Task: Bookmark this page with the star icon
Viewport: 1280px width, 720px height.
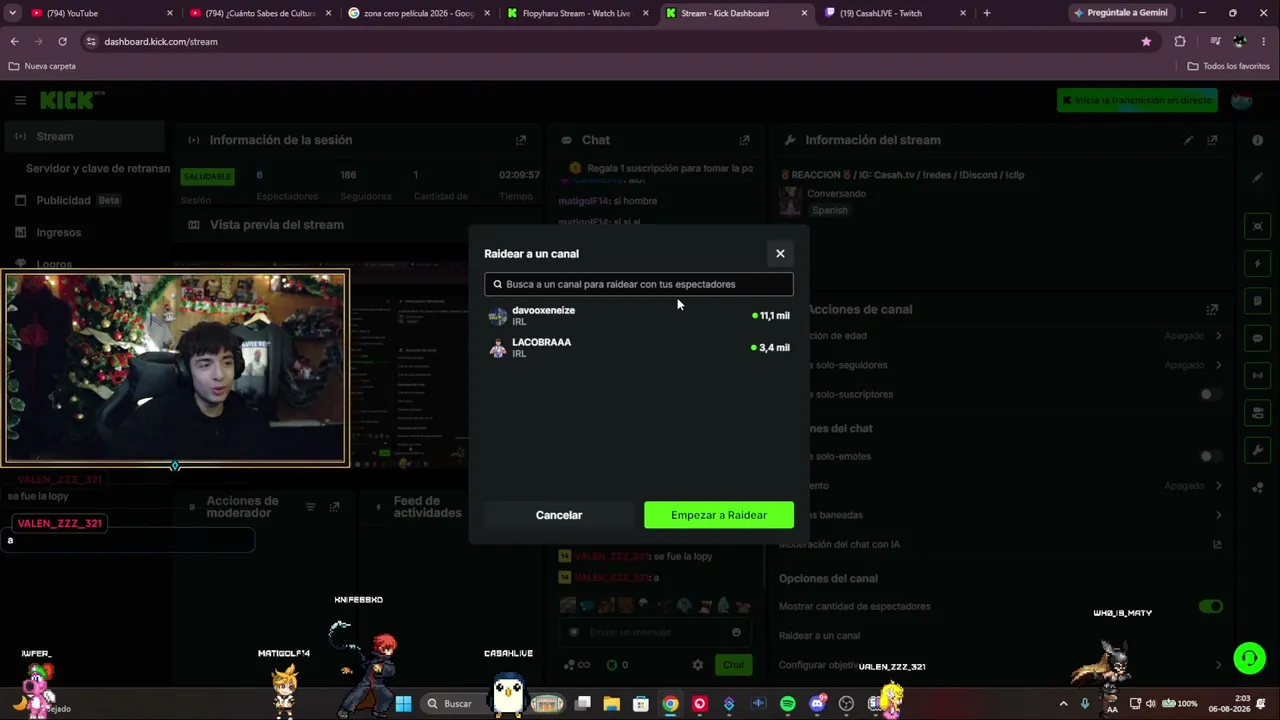Action: 1146,42
